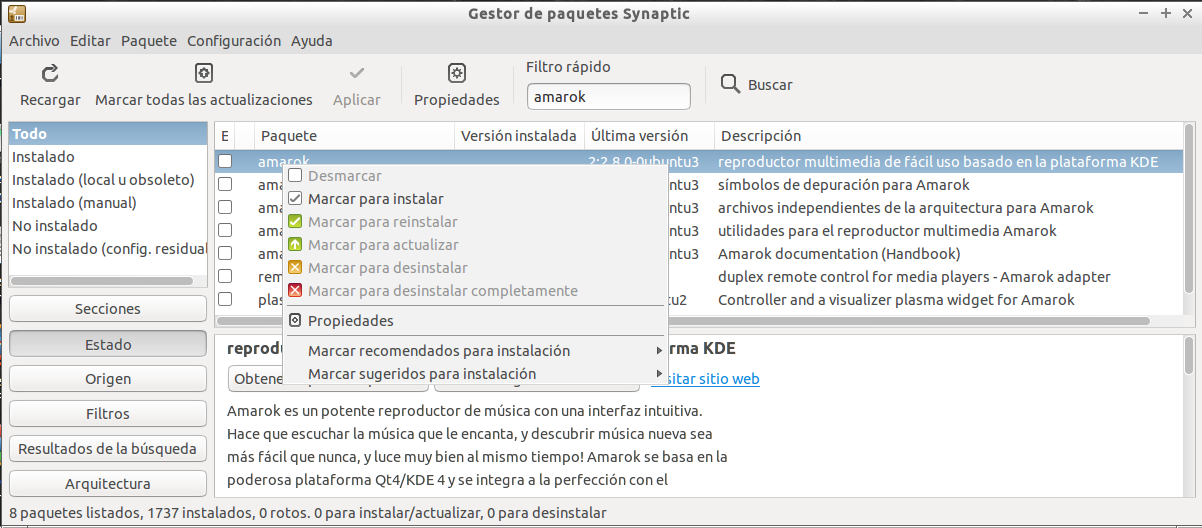Sort by the E status column header

pos(225,136)
